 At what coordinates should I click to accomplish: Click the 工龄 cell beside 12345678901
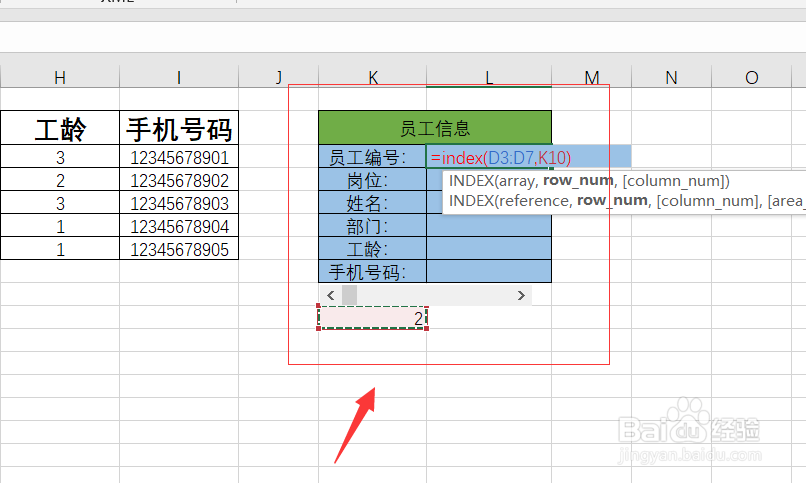point(60,156)
